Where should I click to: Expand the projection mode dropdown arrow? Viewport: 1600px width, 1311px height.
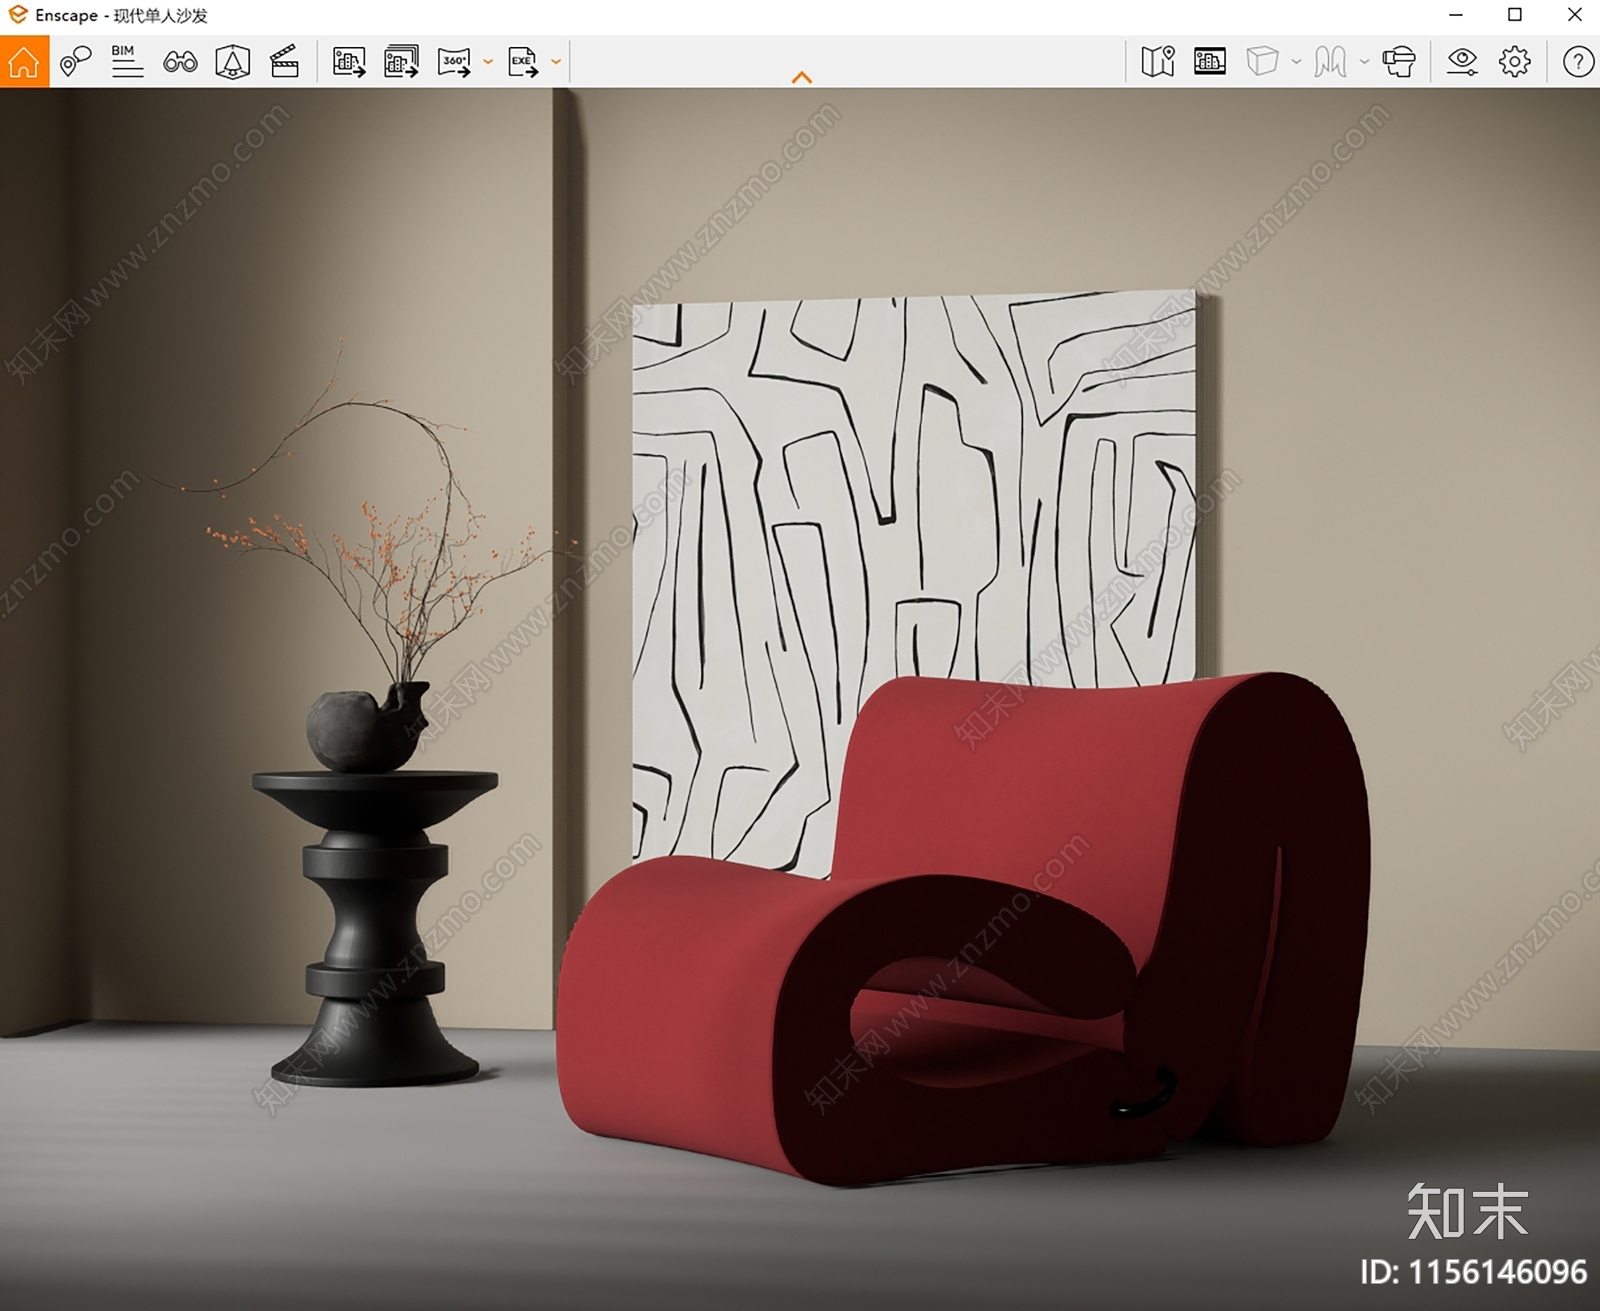click(1296, 62)
